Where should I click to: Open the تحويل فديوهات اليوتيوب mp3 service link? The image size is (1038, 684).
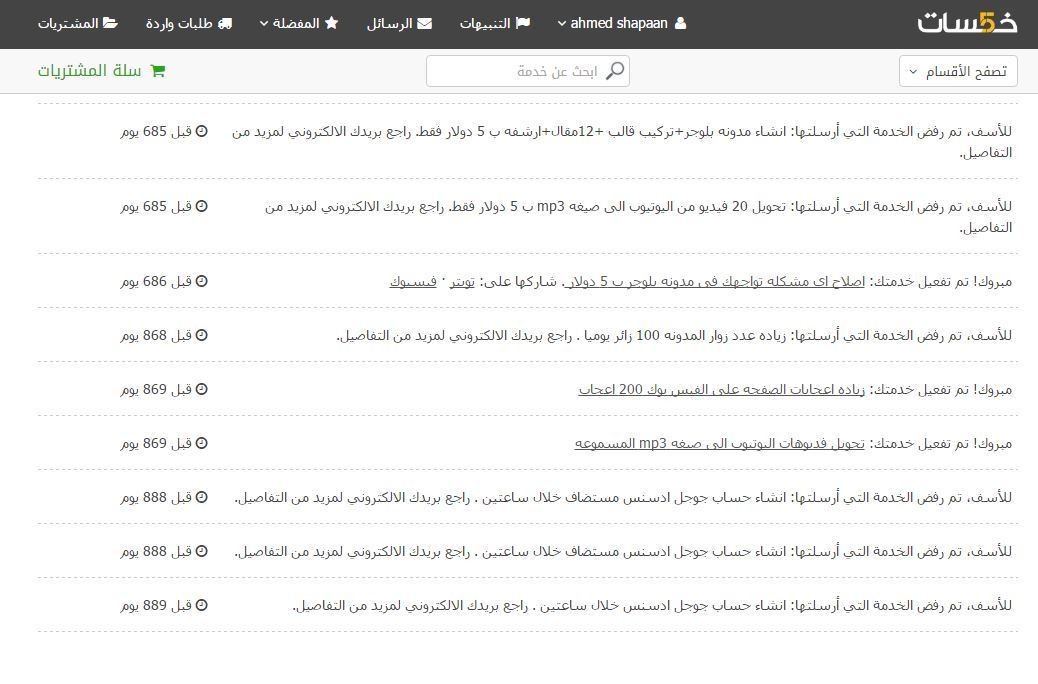point(720,444)
